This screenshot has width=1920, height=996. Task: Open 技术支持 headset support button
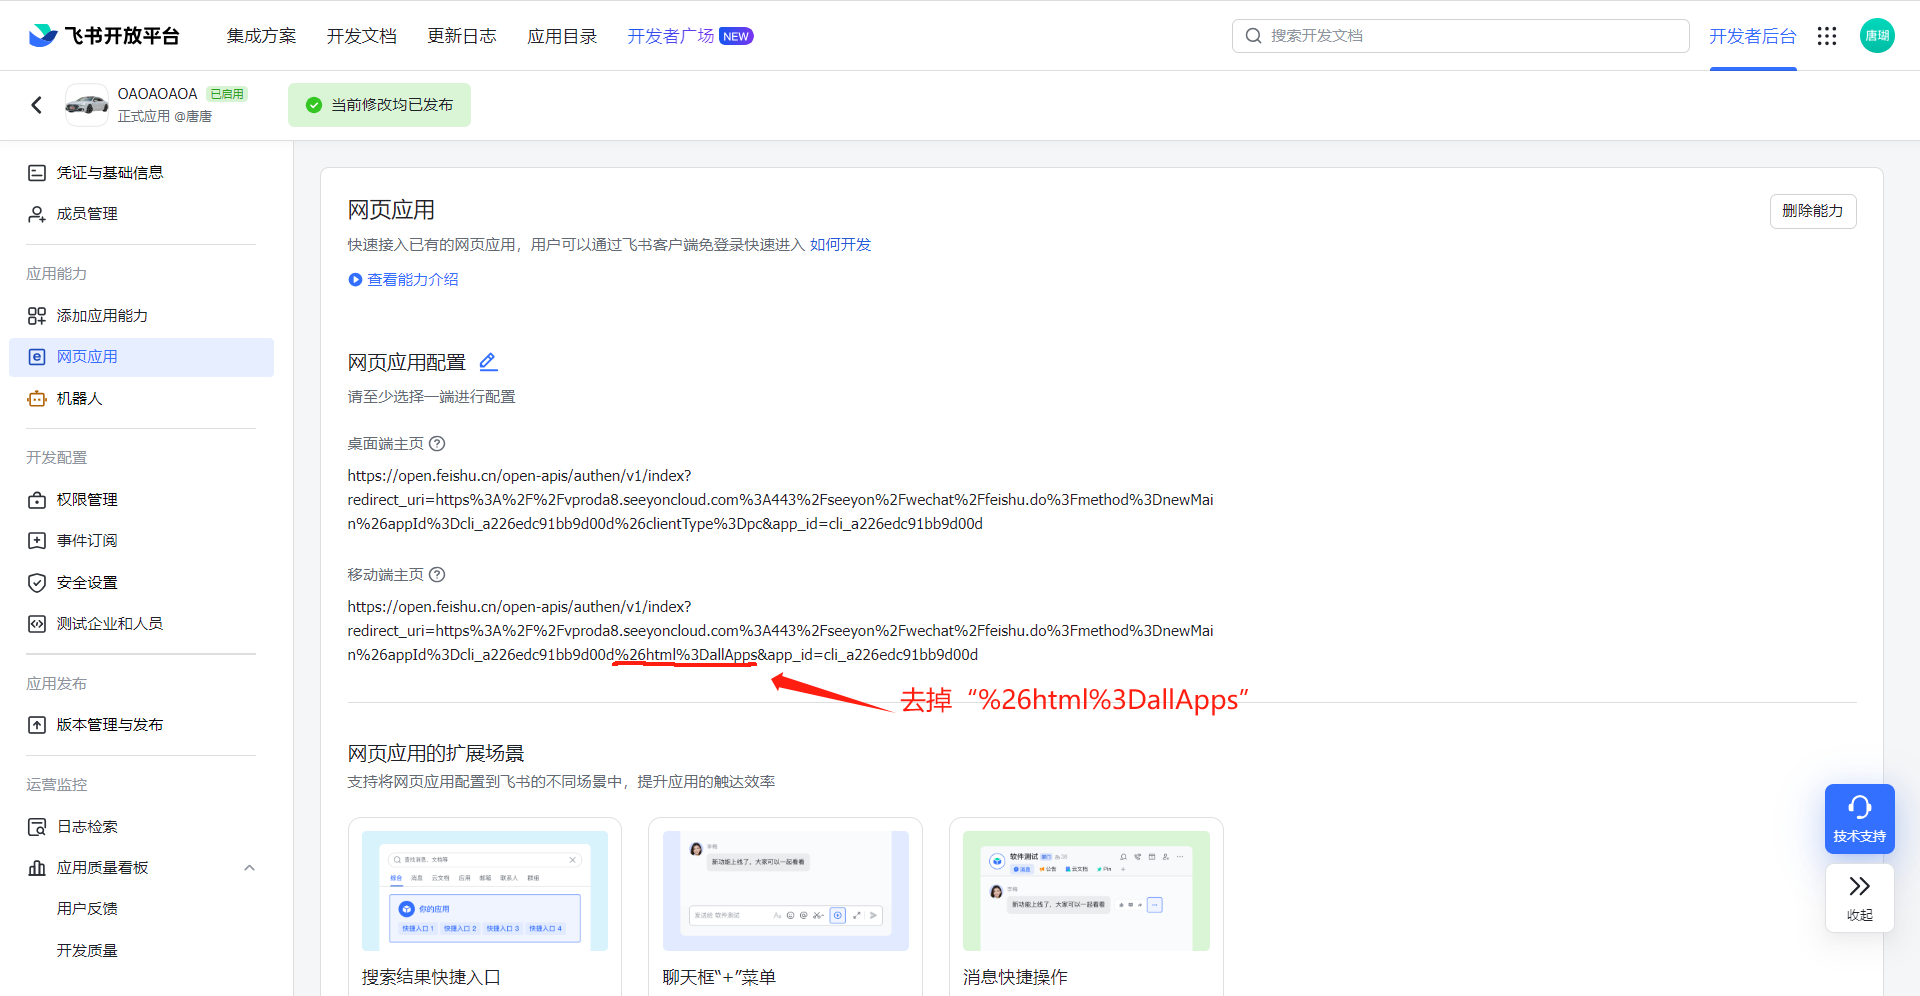1859,819
